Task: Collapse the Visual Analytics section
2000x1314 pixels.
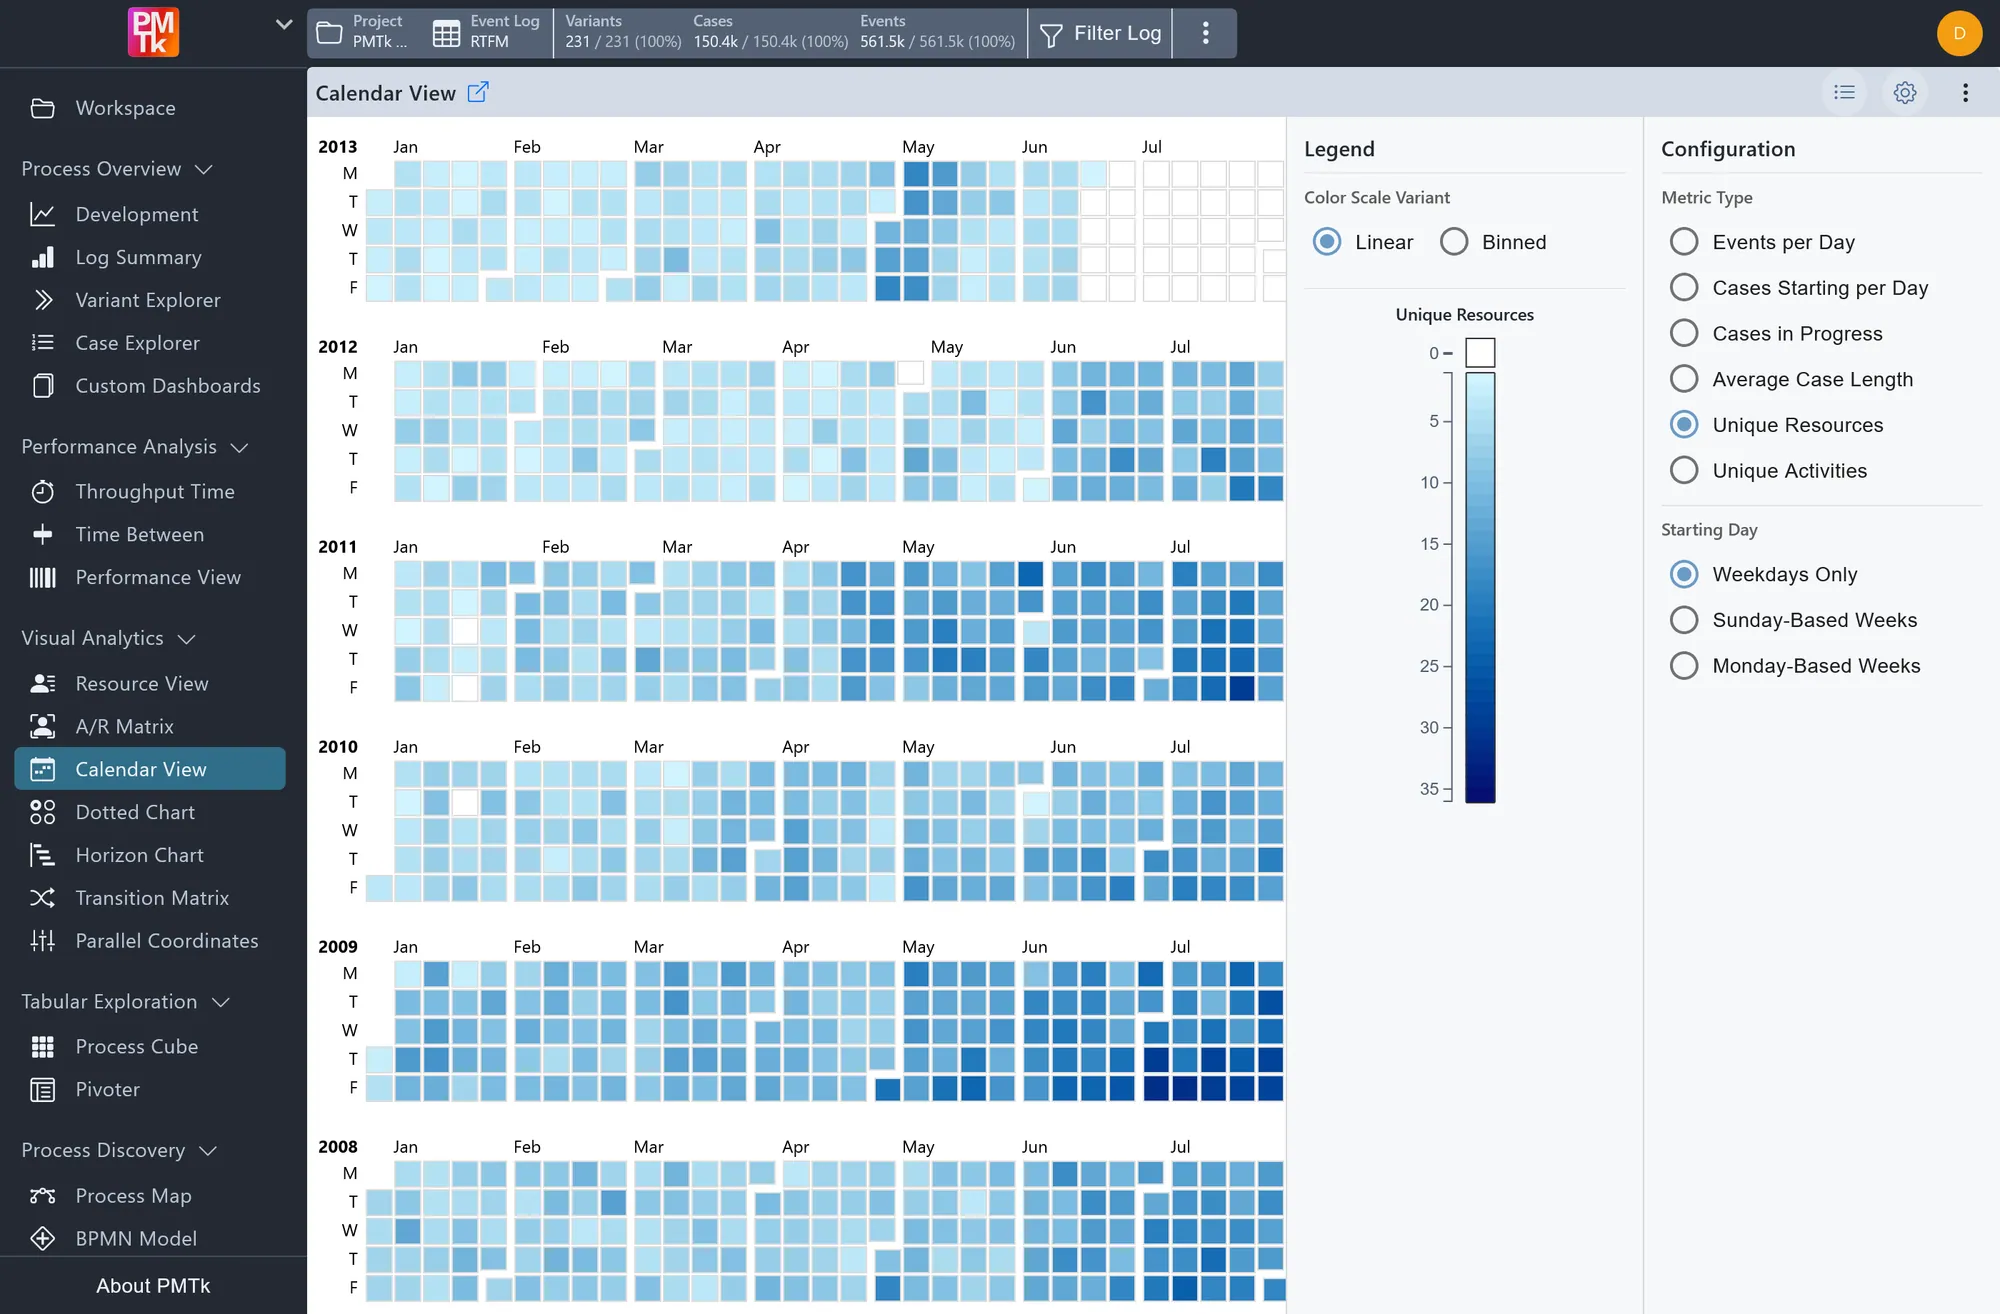Action: pyautogui.click(x=108, y=638)
